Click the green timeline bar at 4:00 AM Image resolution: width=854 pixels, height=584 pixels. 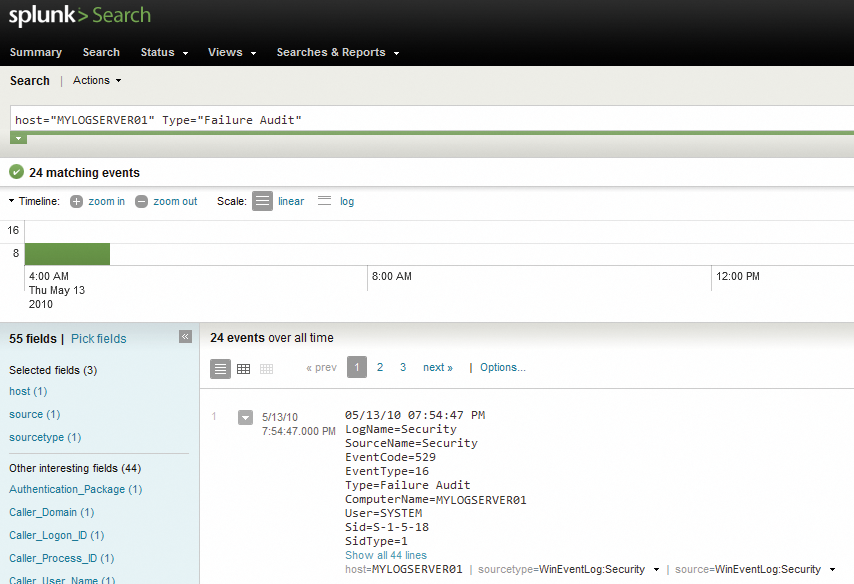pyautogui.click(x=67, y=254)
